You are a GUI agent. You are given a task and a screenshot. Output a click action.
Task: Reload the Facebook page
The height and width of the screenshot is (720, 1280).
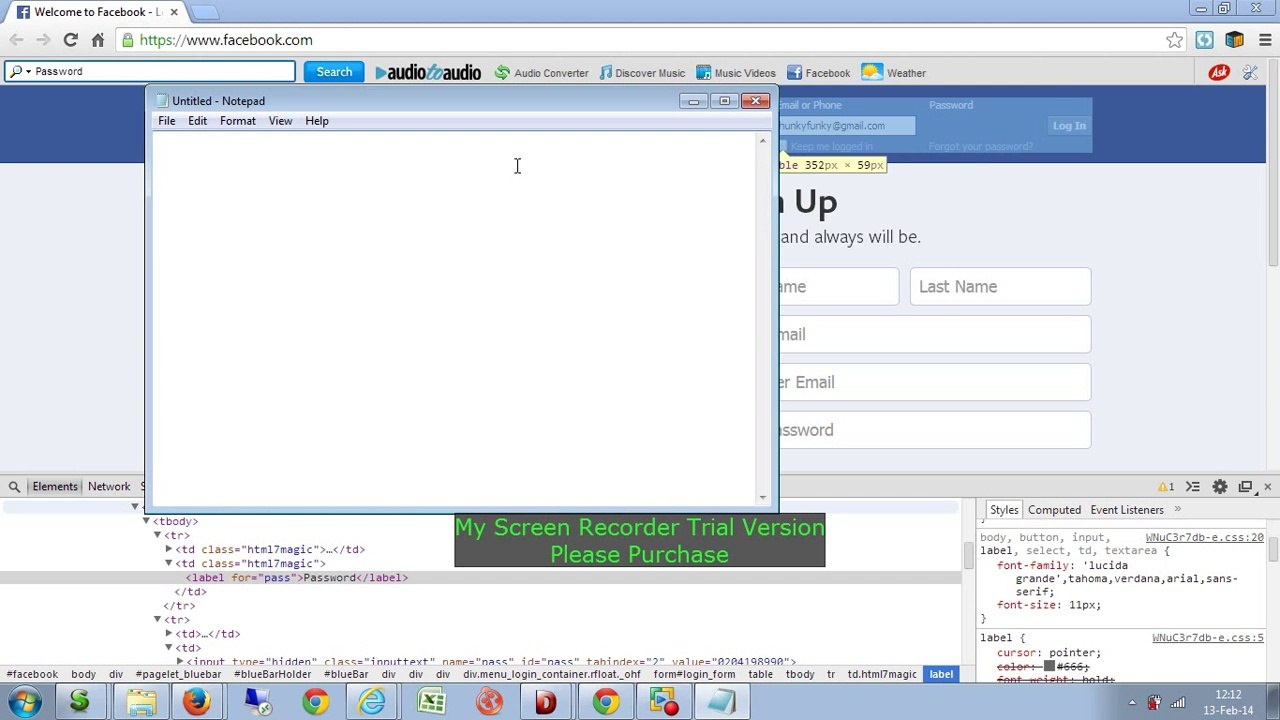tap(70, 40)
